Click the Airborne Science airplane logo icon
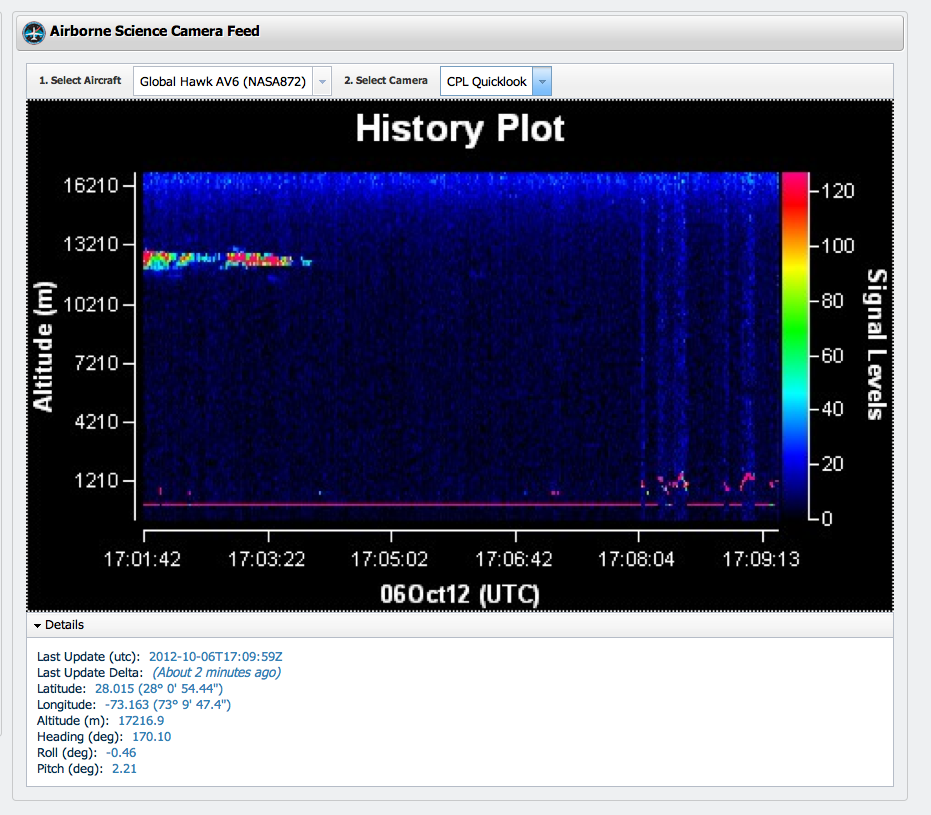 [x=35, y=32]
